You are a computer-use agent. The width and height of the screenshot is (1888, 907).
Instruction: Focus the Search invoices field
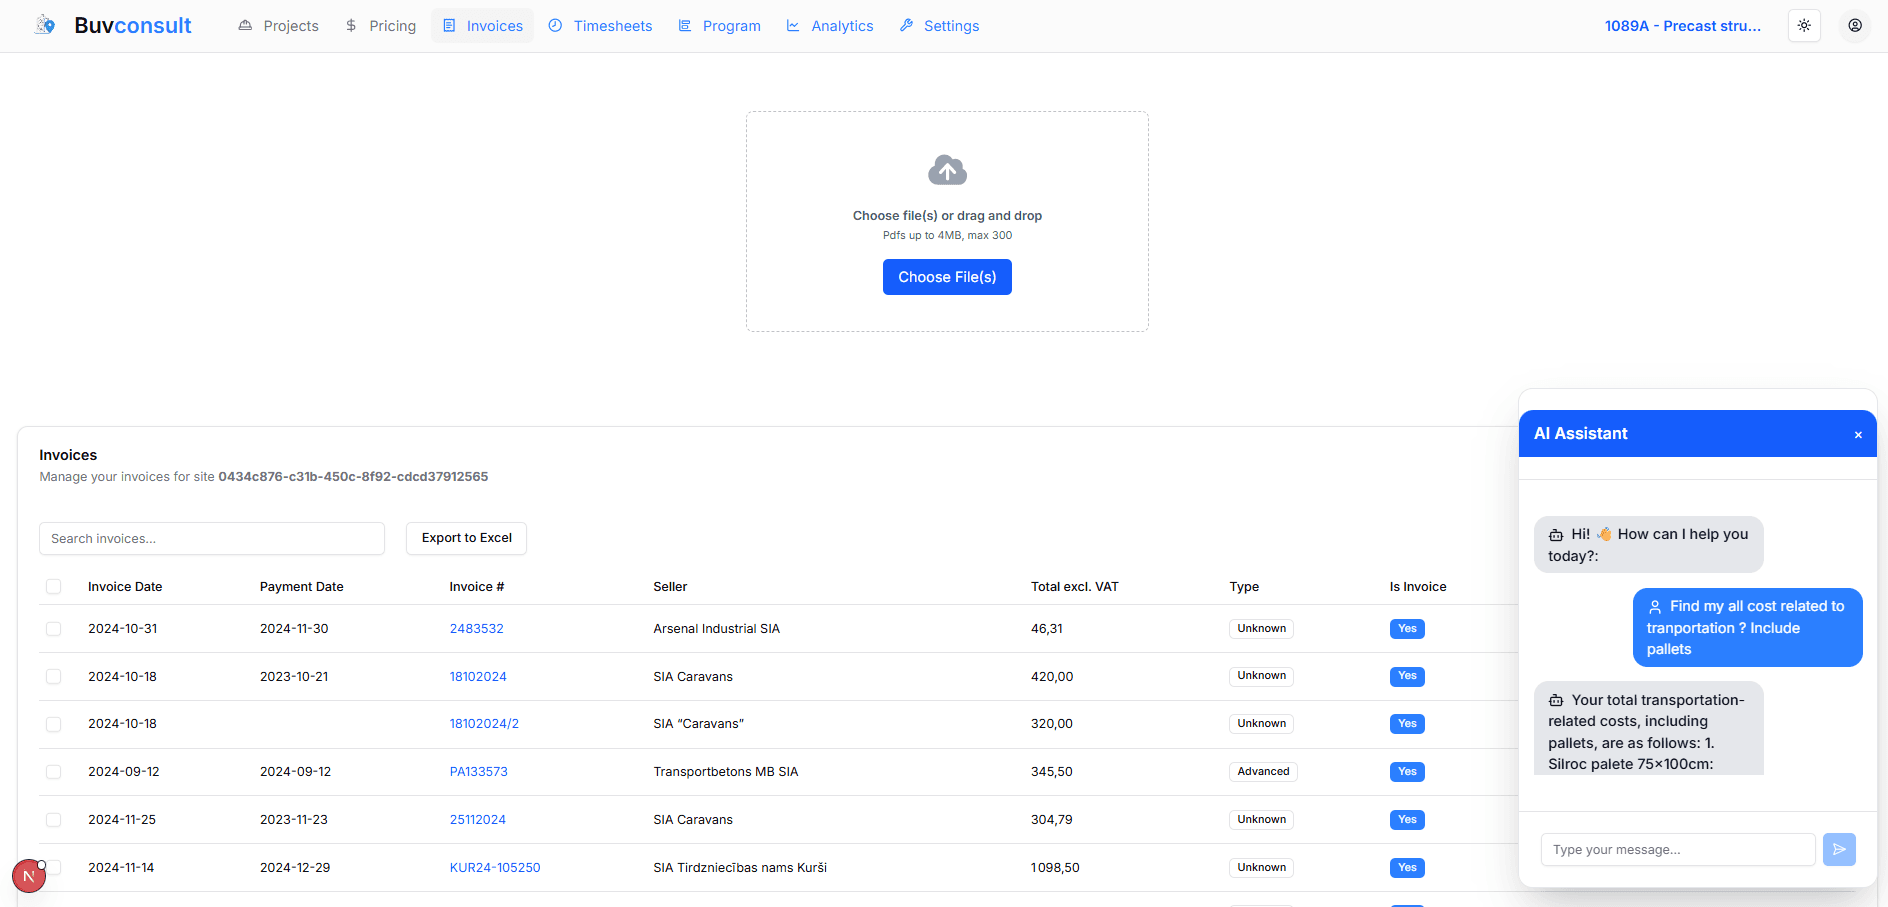point(212,538)
